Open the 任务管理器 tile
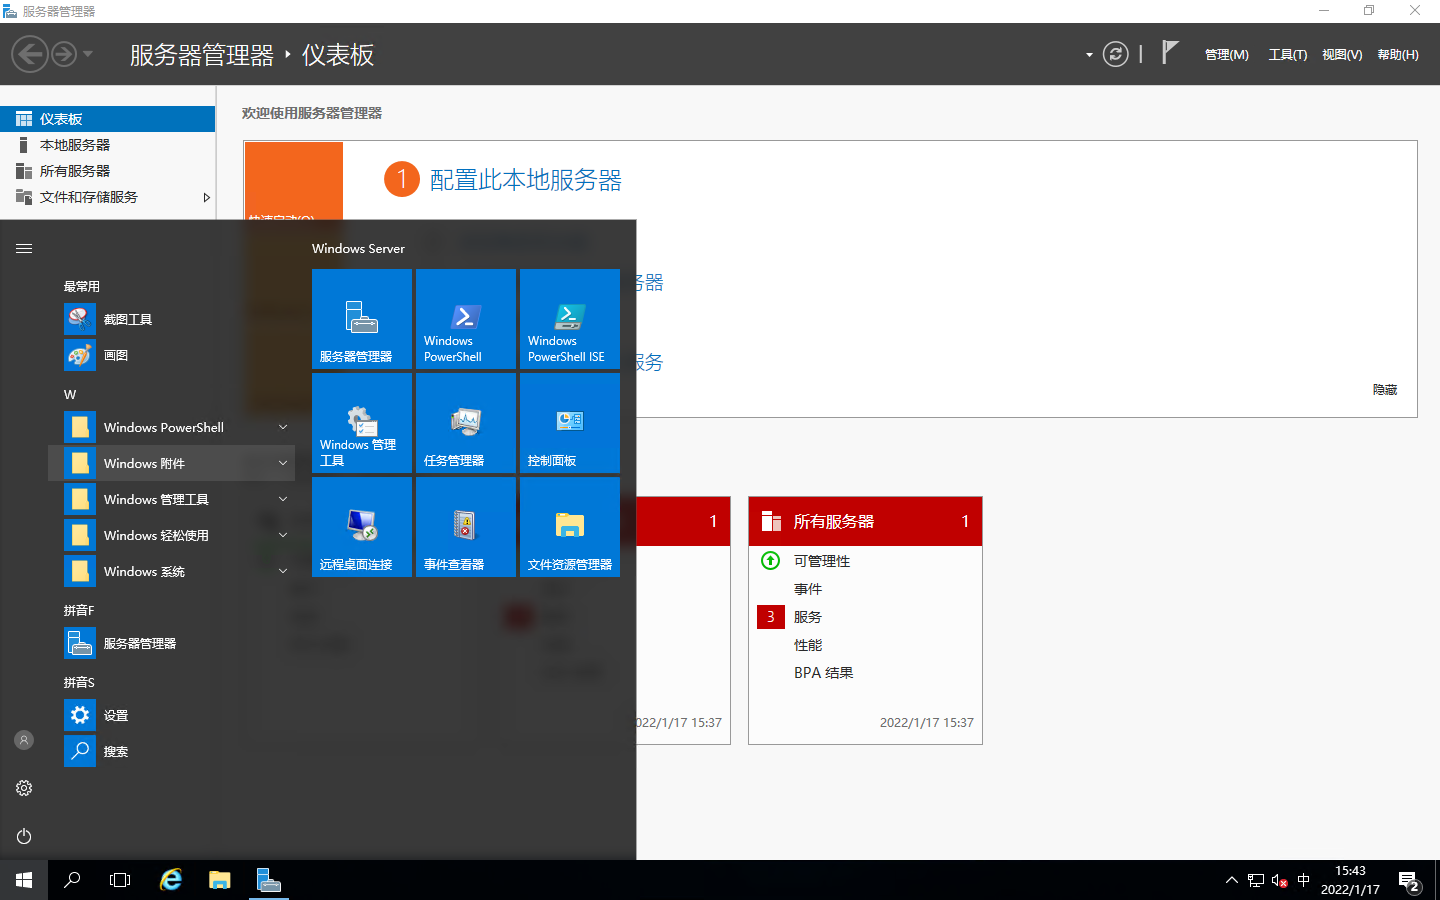 (x=466, y=423)
